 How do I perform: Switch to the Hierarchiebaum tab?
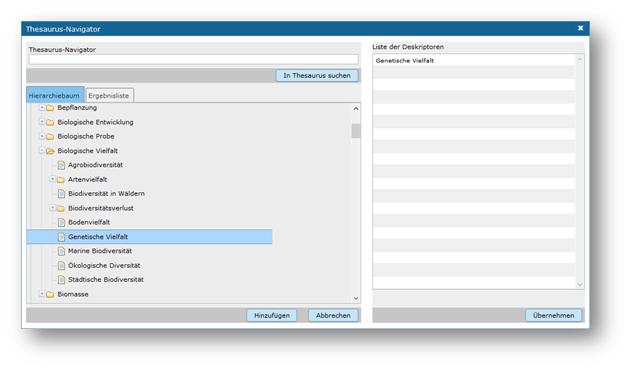(55, 95)
